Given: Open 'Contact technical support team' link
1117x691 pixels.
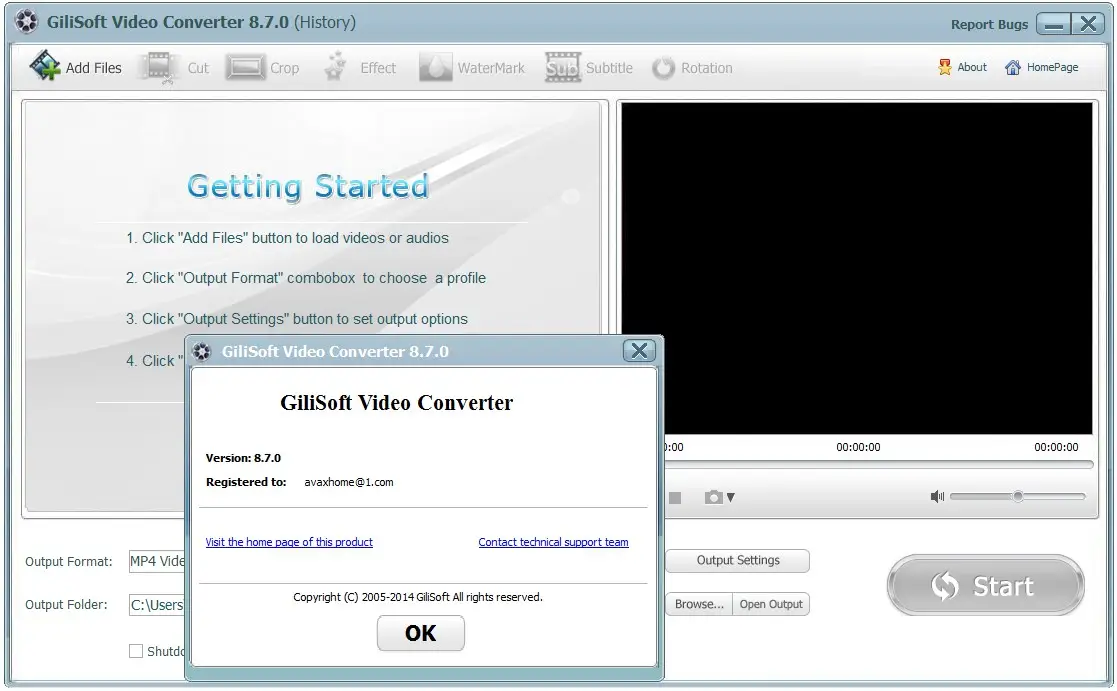Looking at the screenshot, I should tap(553, 542).
